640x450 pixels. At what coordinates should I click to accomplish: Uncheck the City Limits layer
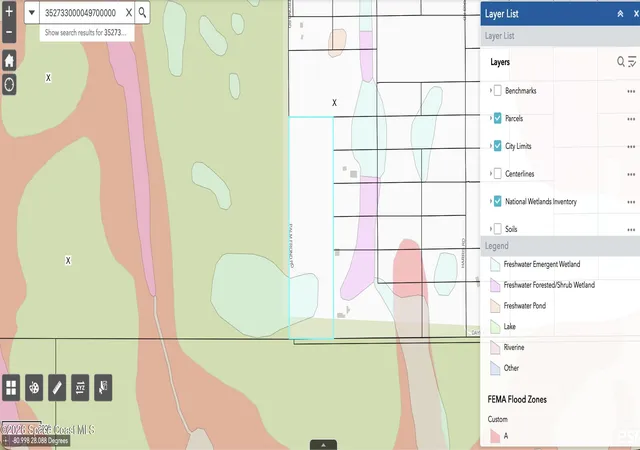point(498,146)
